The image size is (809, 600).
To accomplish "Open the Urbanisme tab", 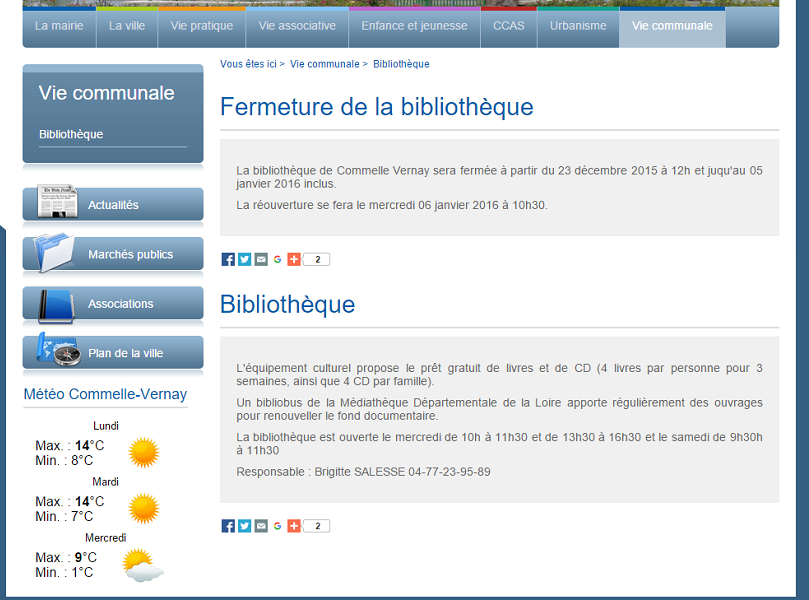I will [x=578, y=26].
